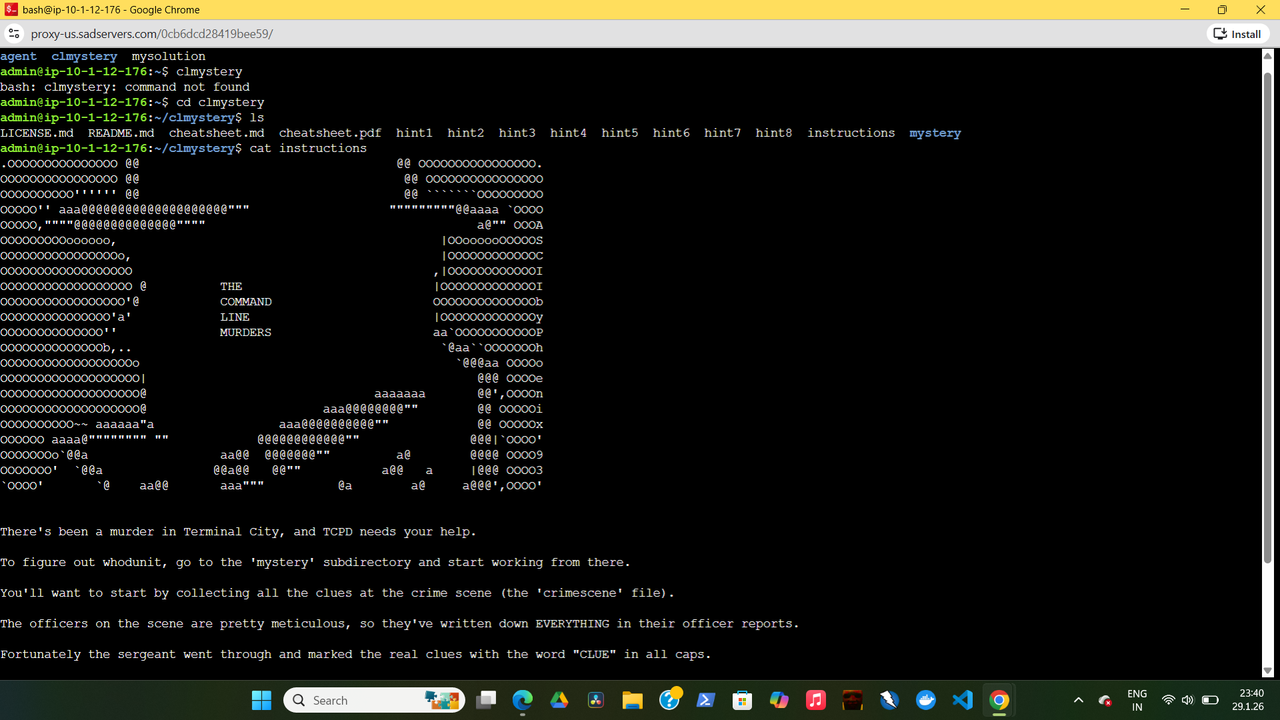
Task: Launch Microsoft Edge from the taskbar
Action: point(523,700)
